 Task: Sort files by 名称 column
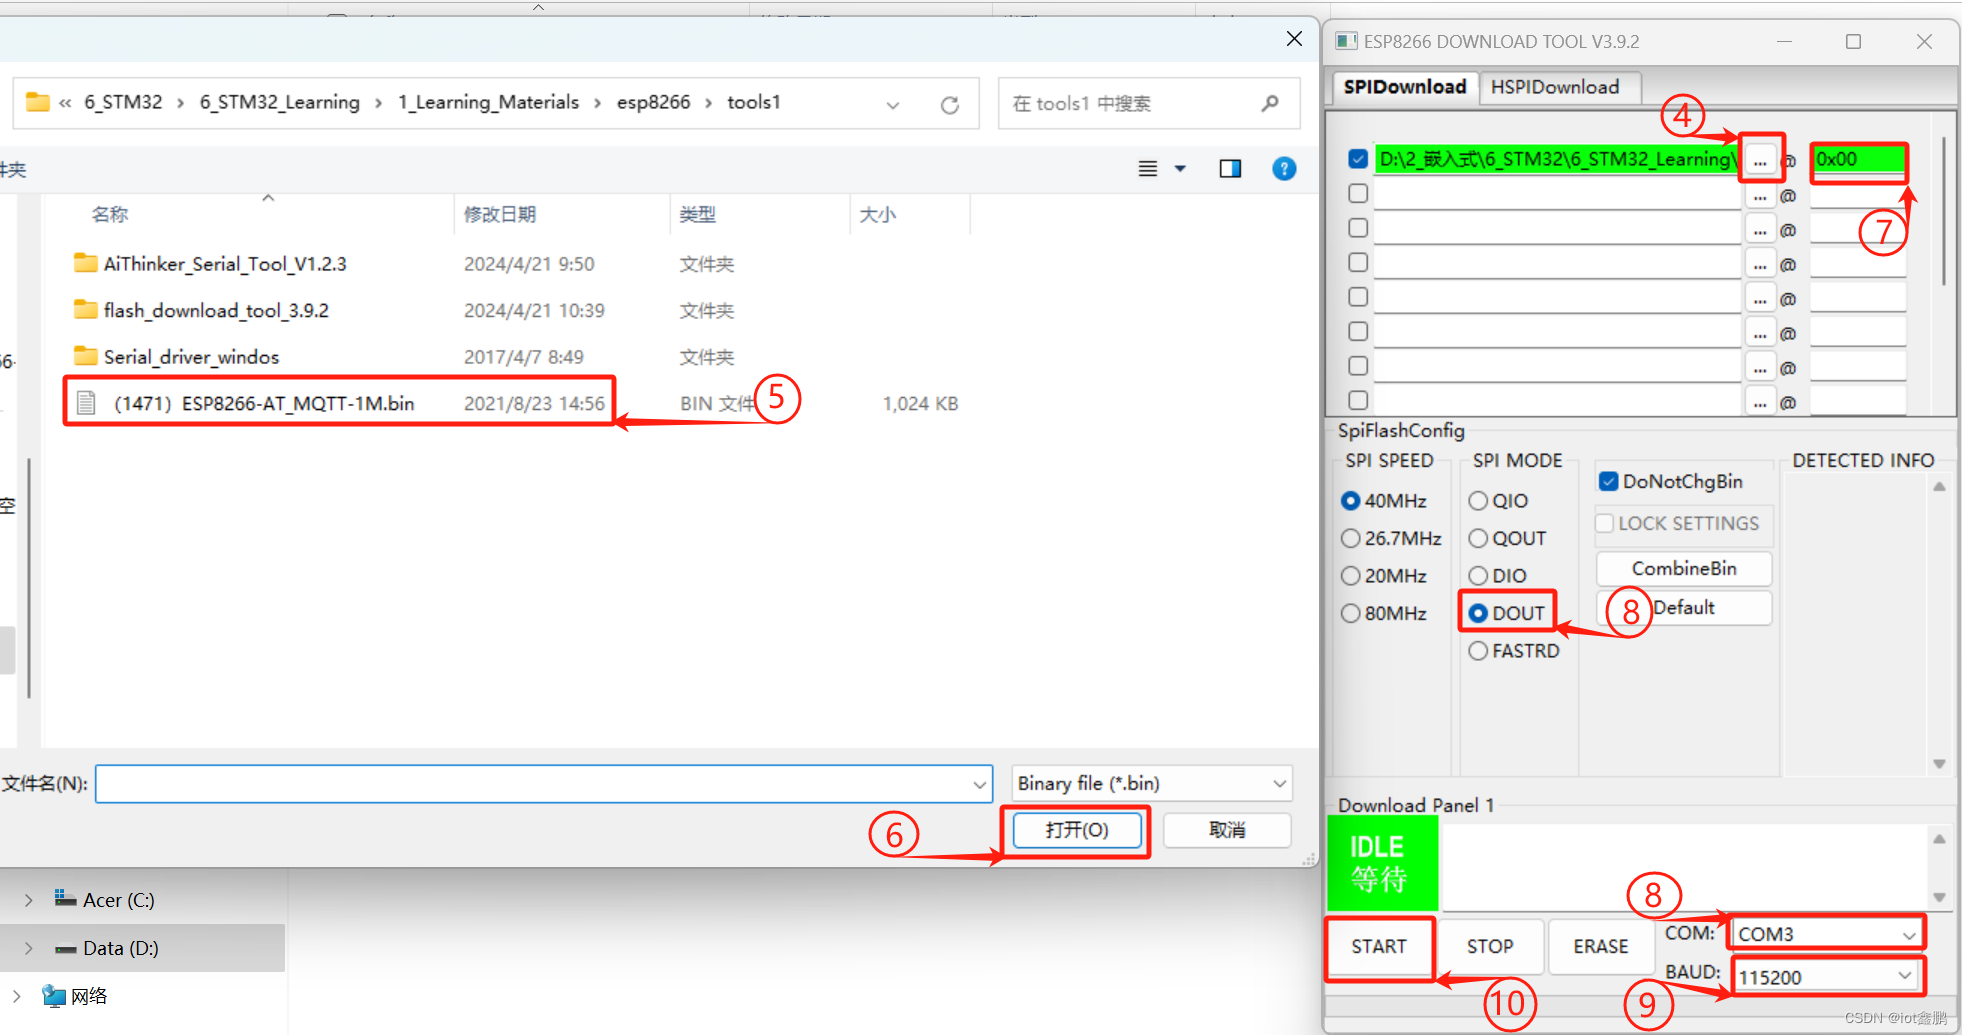click(x=110, y=214)
